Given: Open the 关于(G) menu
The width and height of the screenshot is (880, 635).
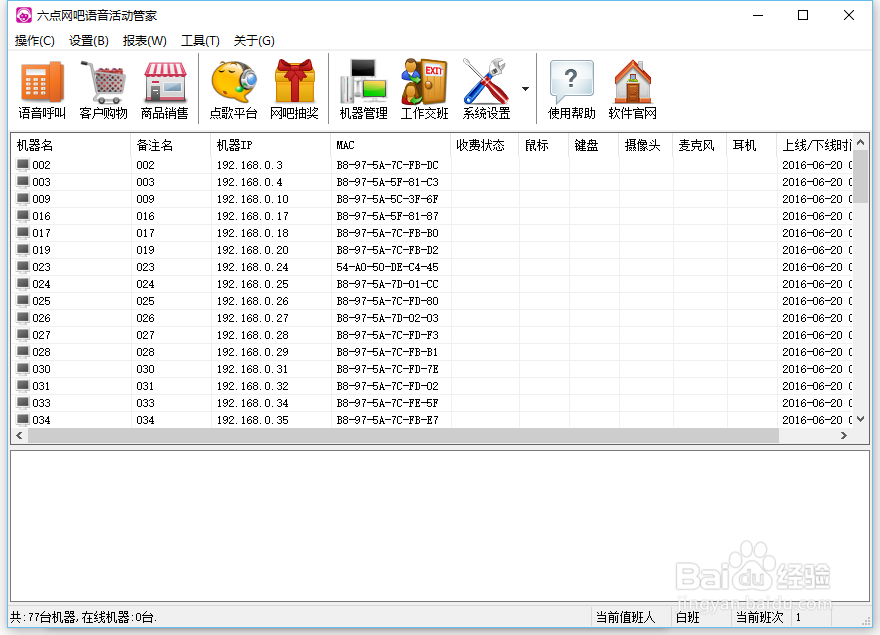Looking at the screenshot, I should point(254,40).
